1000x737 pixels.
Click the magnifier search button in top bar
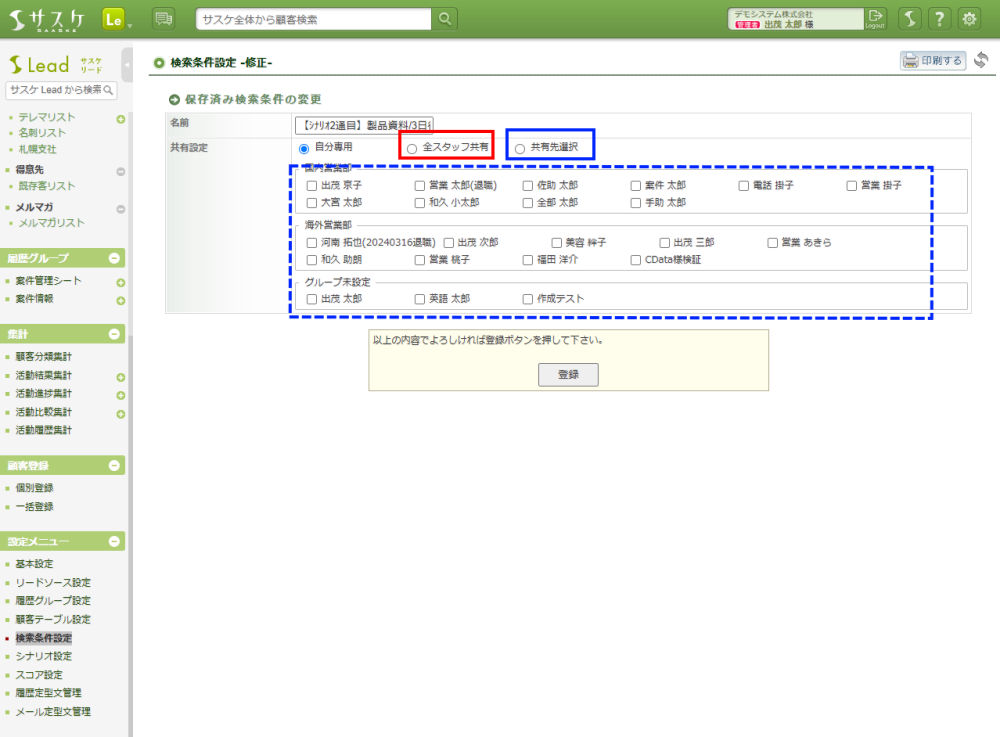coord(445,19)
